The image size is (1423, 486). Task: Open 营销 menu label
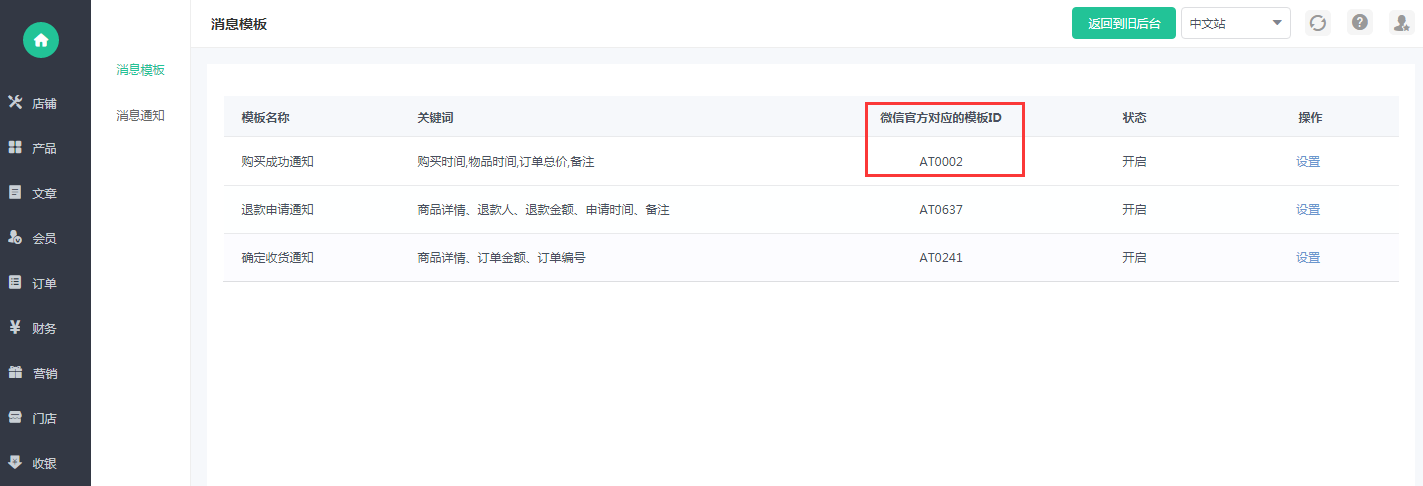tap(44, 373)
